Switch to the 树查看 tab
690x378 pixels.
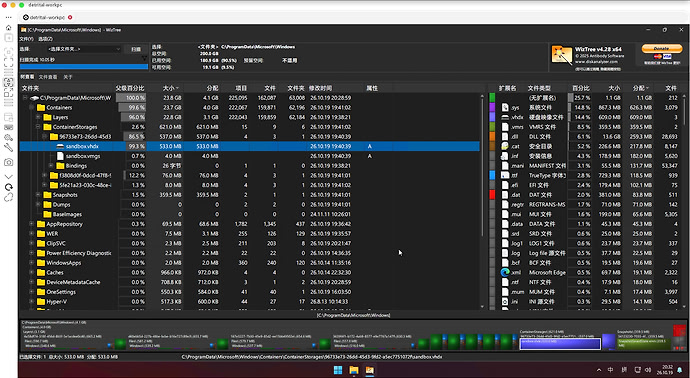click(27, 77)
